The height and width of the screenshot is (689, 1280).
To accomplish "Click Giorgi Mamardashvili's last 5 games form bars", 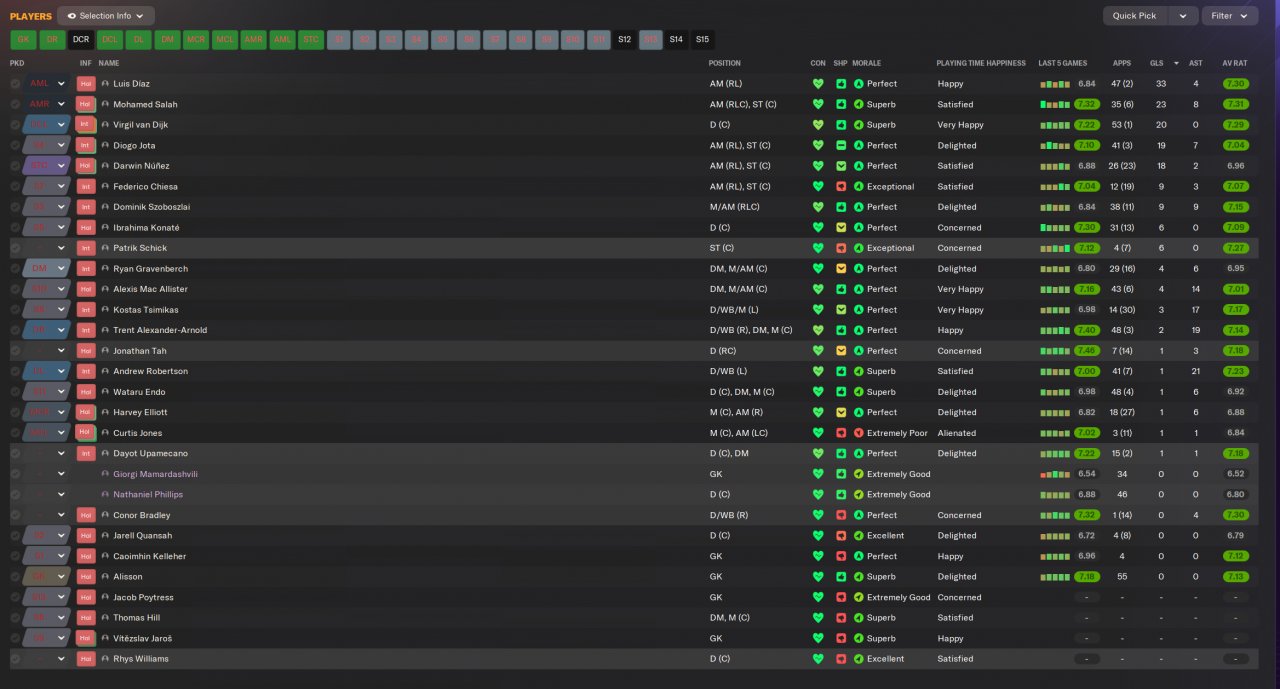I will click(x=1055, y=474).
